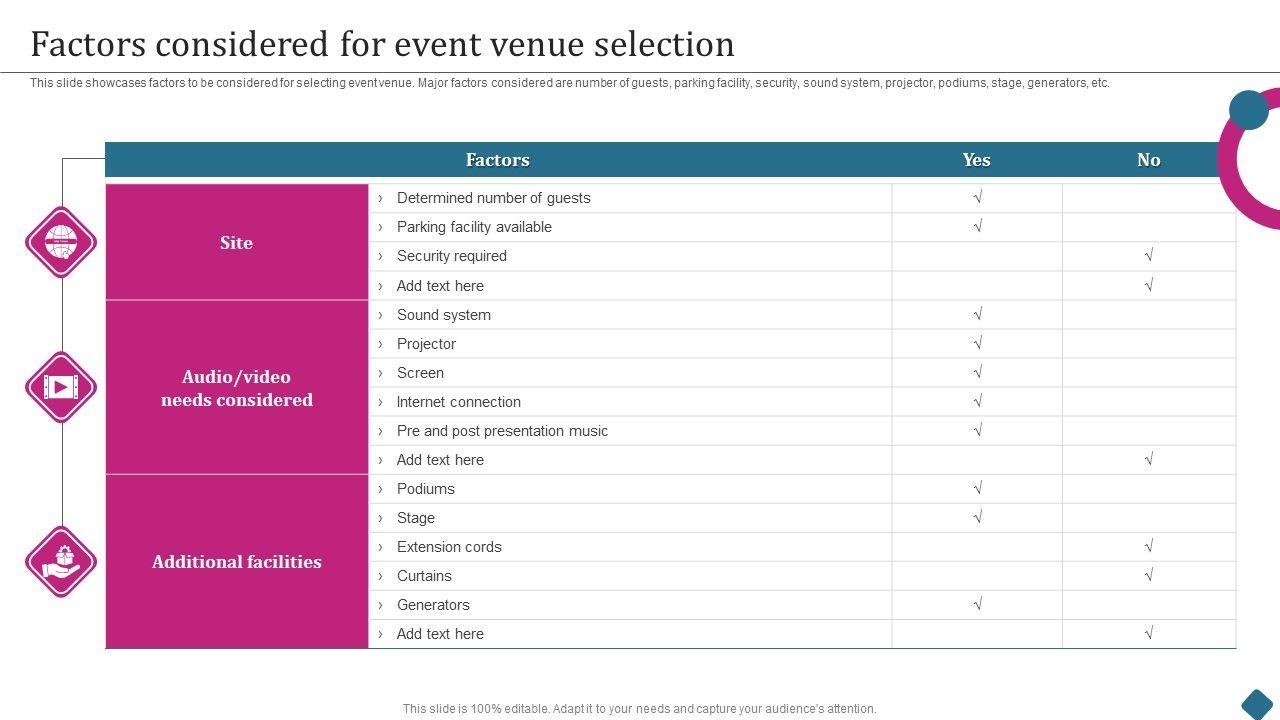Viewport: 1280px width, 720px height.
Task: Click the video play icon beside Audio/video
Action: (x=61, y=387)
